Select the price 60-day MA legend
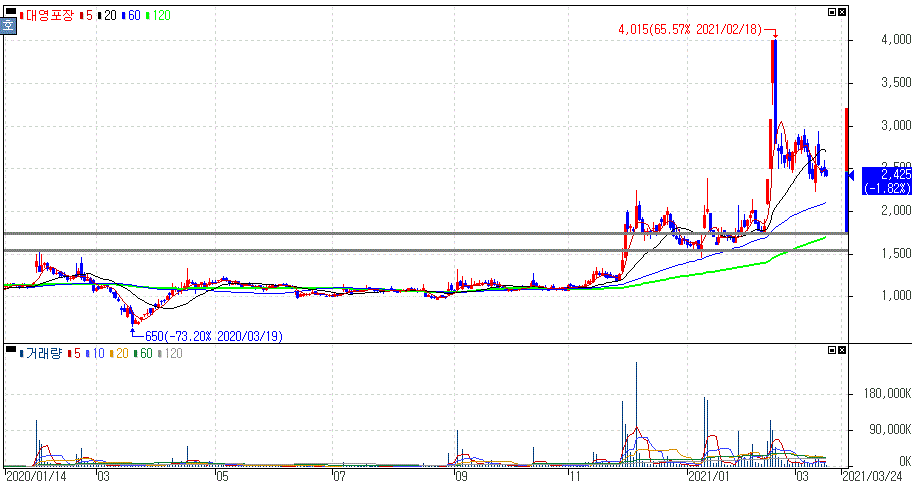Viewport: 912px width, 482px height. (131, 16)
